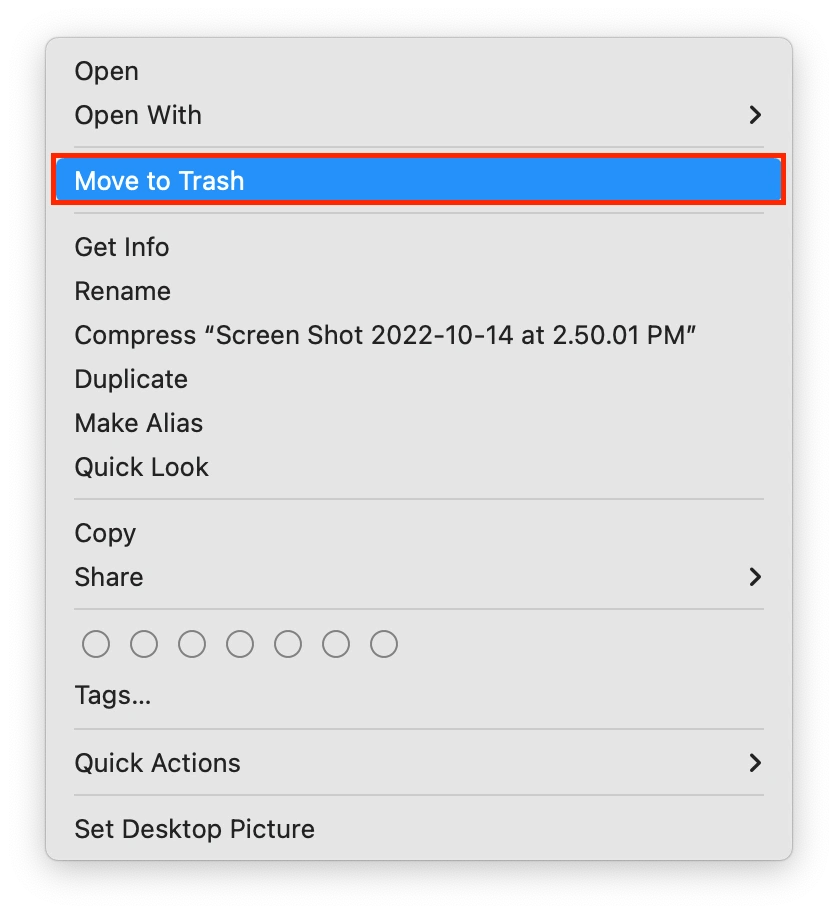Expand the "Share" submenu
The width and height of the screenshot is (838, 914).
(x=108, y=577)
